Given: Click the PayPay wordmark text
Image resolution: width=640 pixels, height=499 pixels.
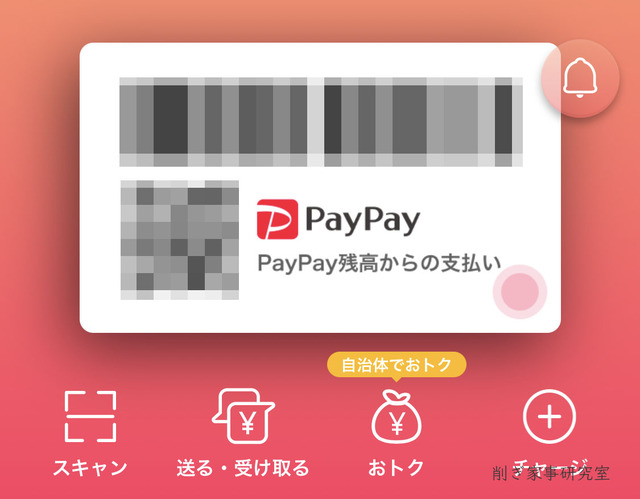Looking at the screenshot, I should tap(362, 220).
